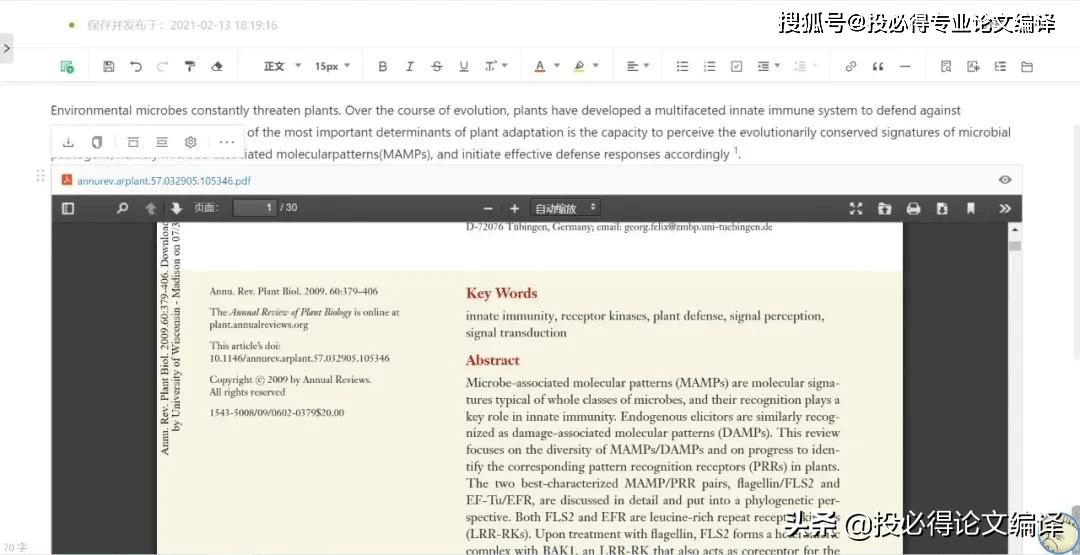Print the PDF document
Screen dimensions: 1080x555
click(x=913, y=208)
